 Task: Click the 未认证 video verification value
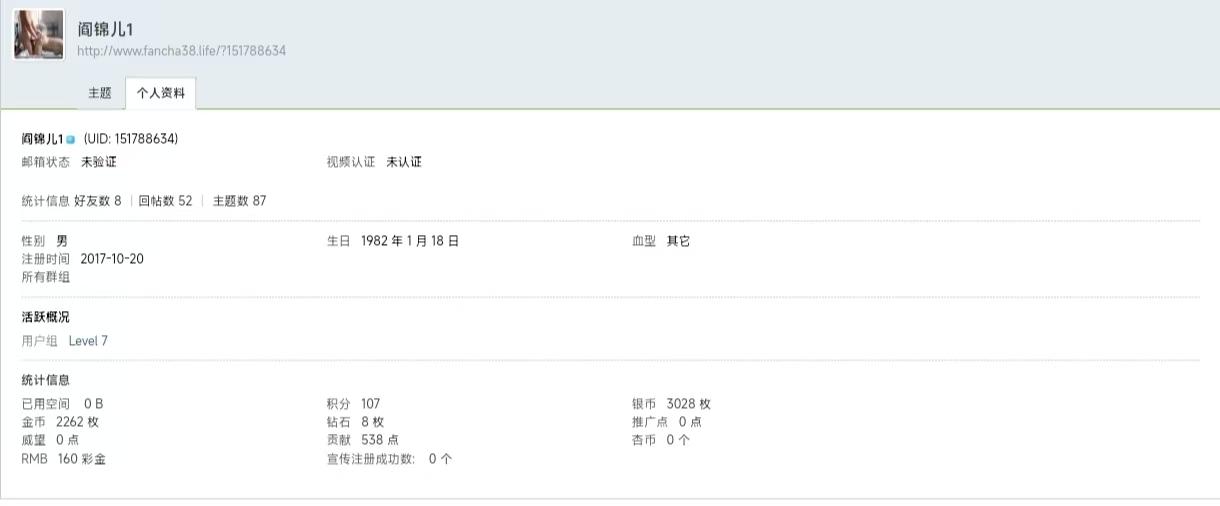404,162
